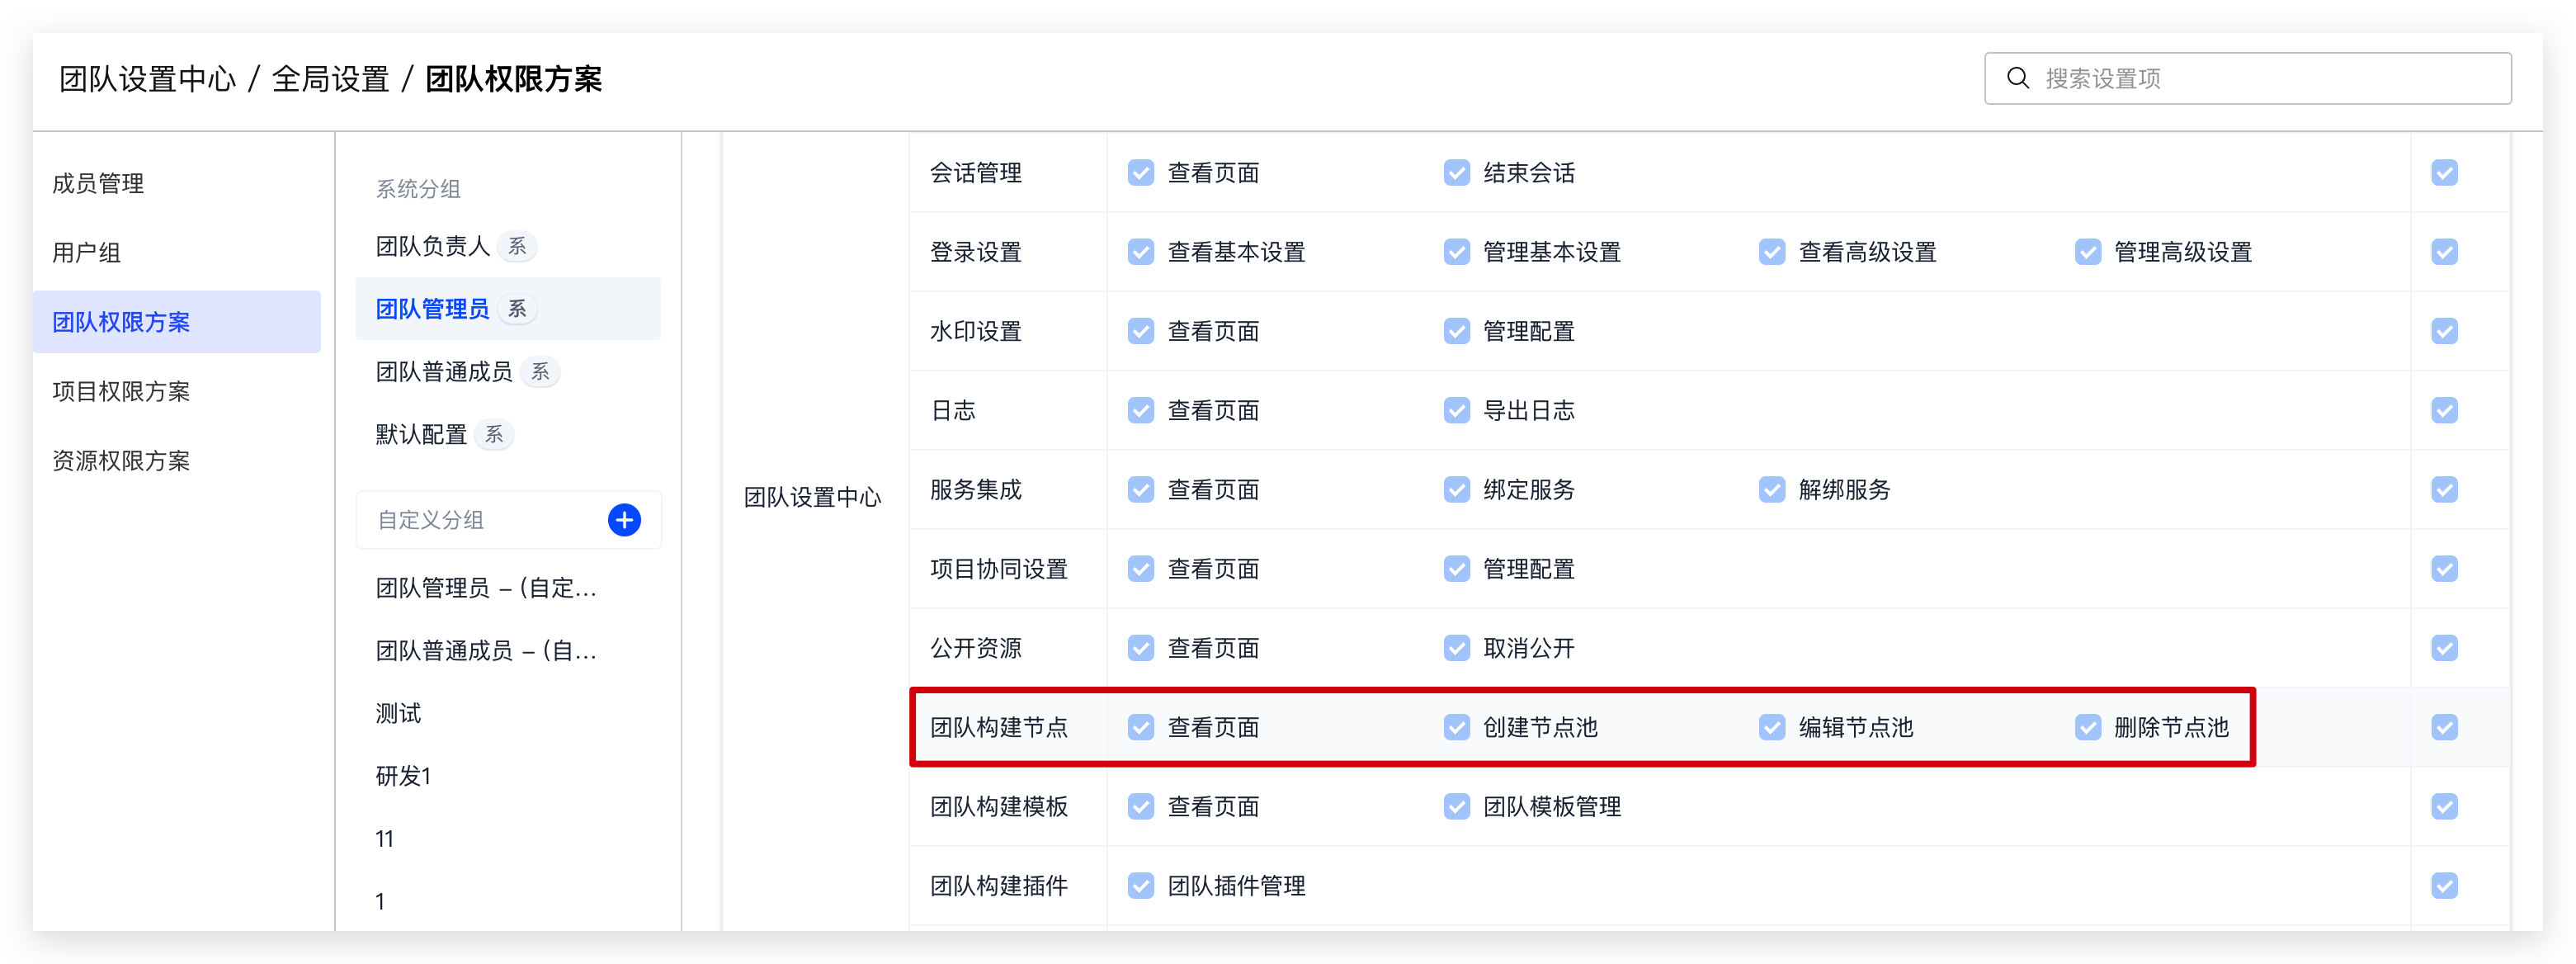2576x964 pixels.
Task: Toggle the 编辑节点池 checkbox
Action: tap(1772, 728)
